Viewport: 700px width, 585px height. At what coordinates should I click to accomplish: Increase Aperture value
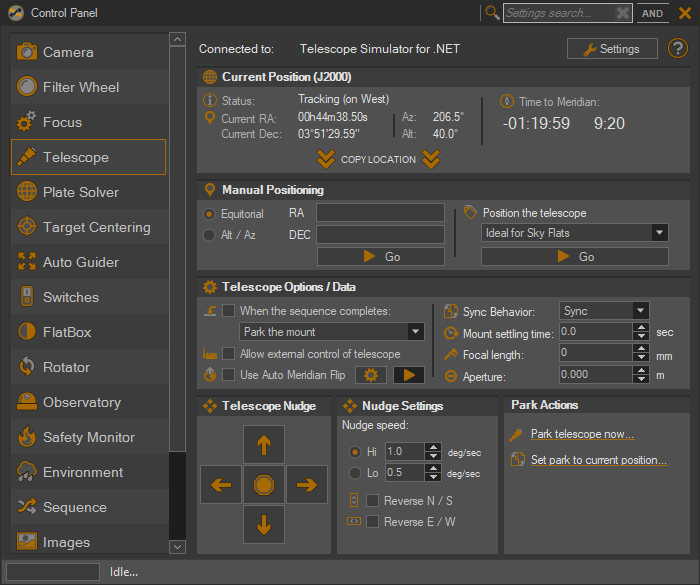(641, 370)
